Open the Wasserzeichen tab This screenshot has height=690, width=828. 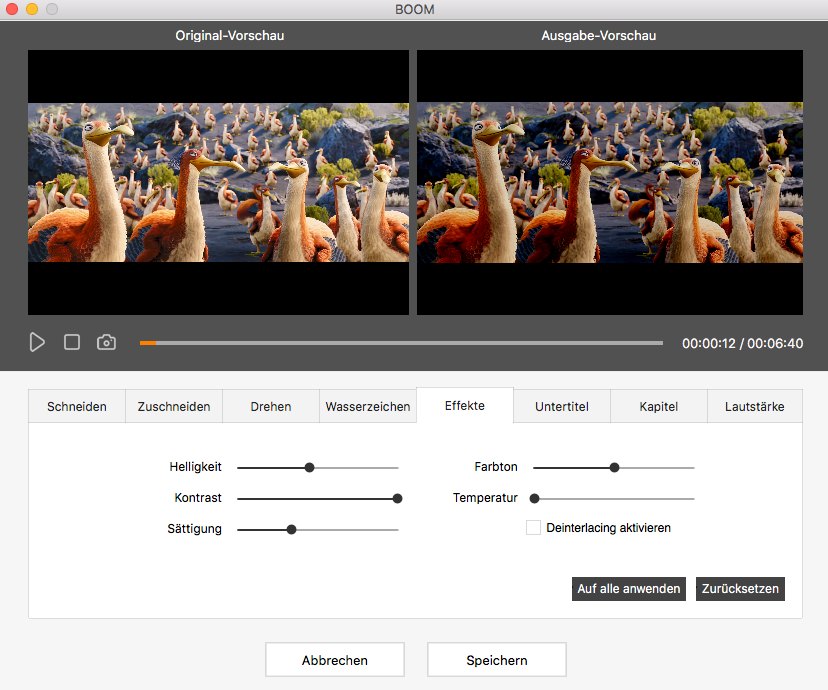(x=367, y=406)
